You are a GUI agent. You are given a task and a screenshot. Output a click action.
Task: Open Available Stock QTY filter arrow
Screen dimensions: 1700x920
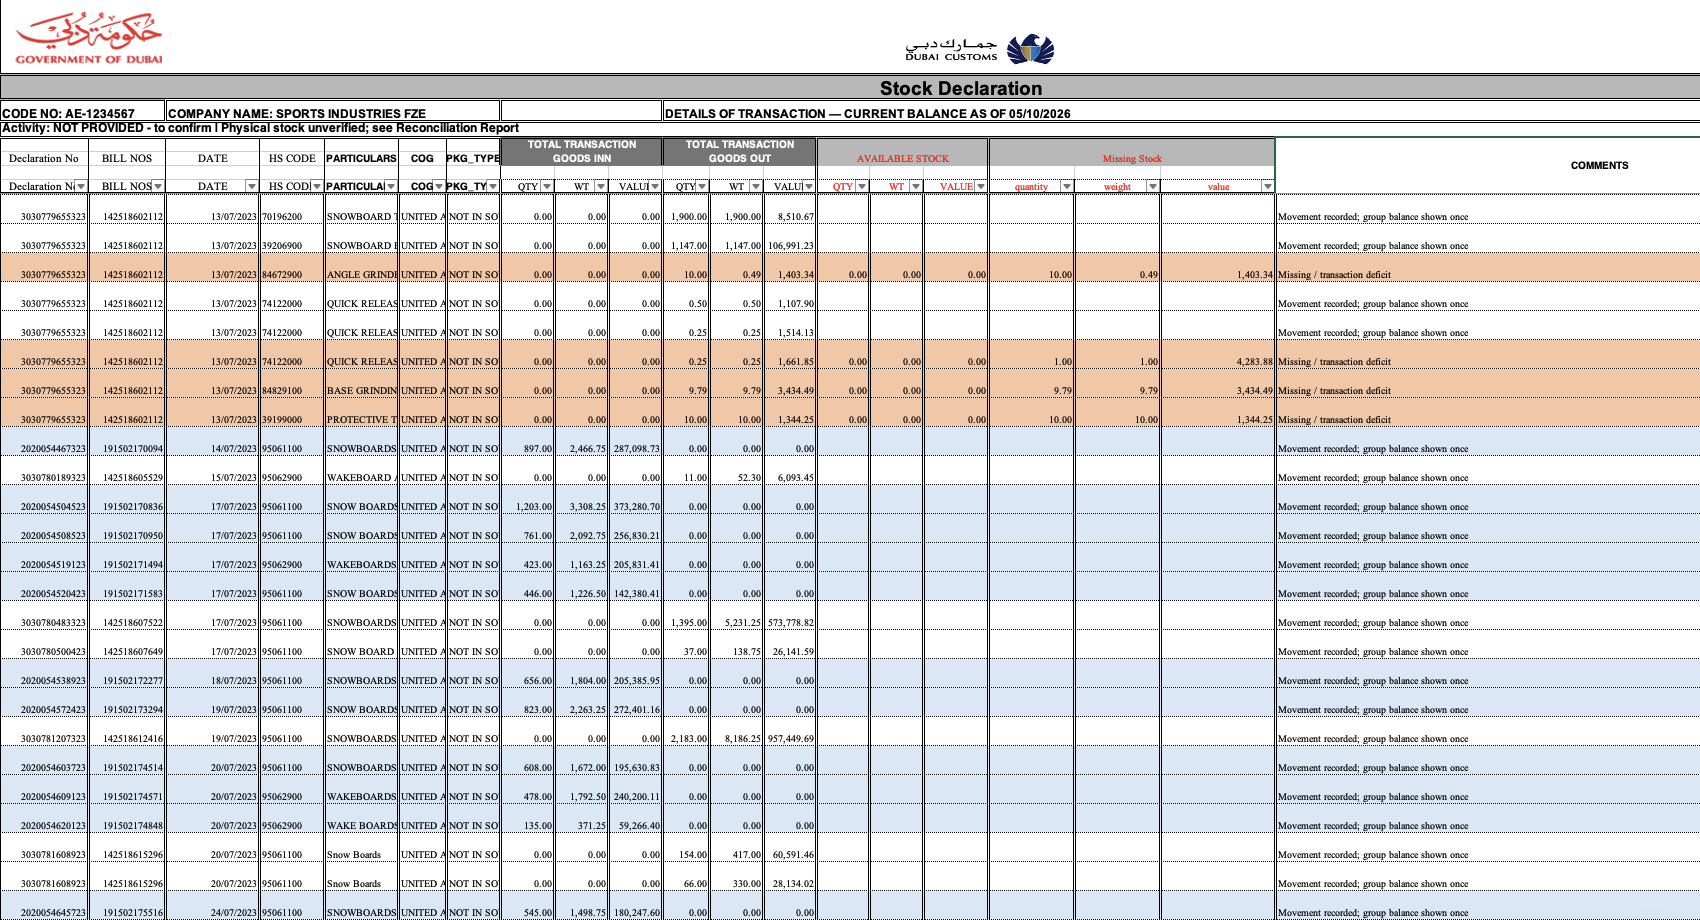(862, 186)
